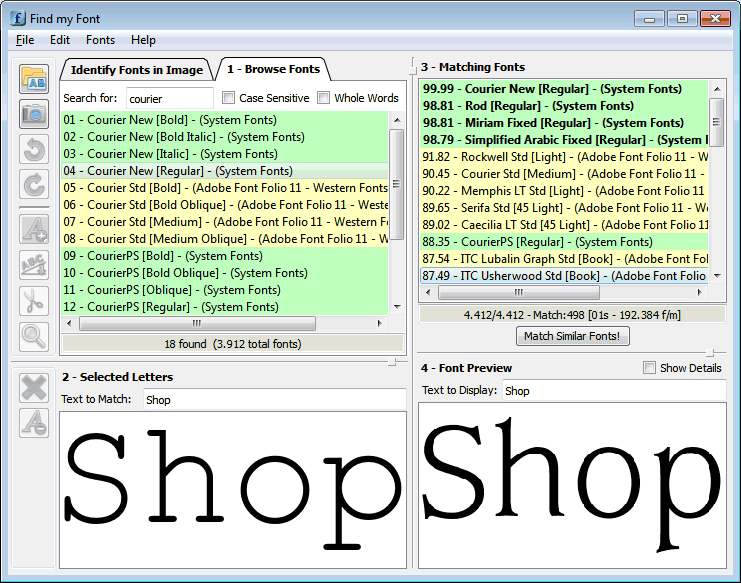Screen dimensions: 741x583
Task: Select 10 - CourierPS [Bold Oblique] row
Action: click(225, 273)
